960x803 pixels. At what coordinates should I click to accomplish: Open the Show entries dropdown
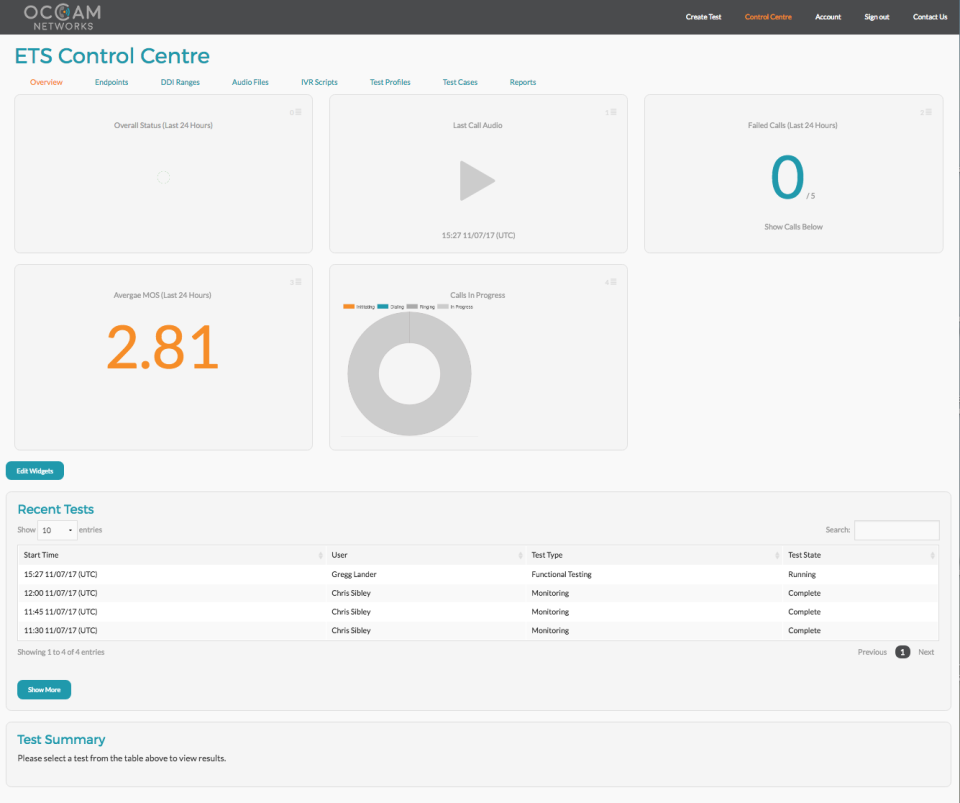(x=56, y=530)
